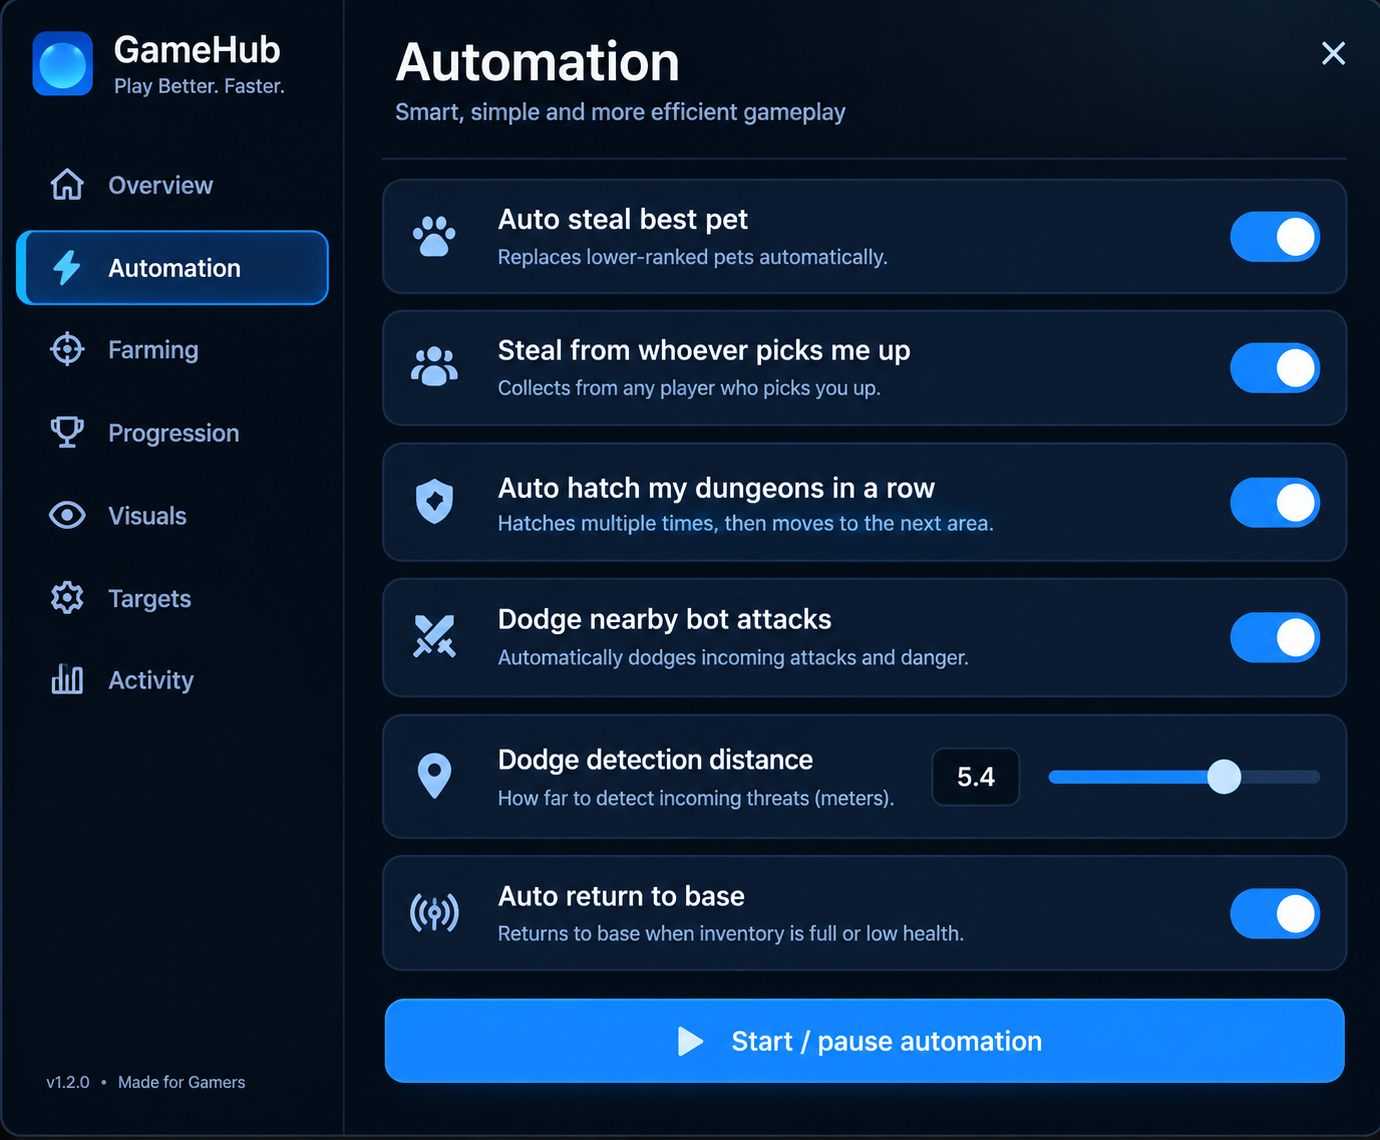Click the 'Made for Gamers' footer text
The height and width of the screenshot is (1140, 1380).
[x=181, y=1082]
